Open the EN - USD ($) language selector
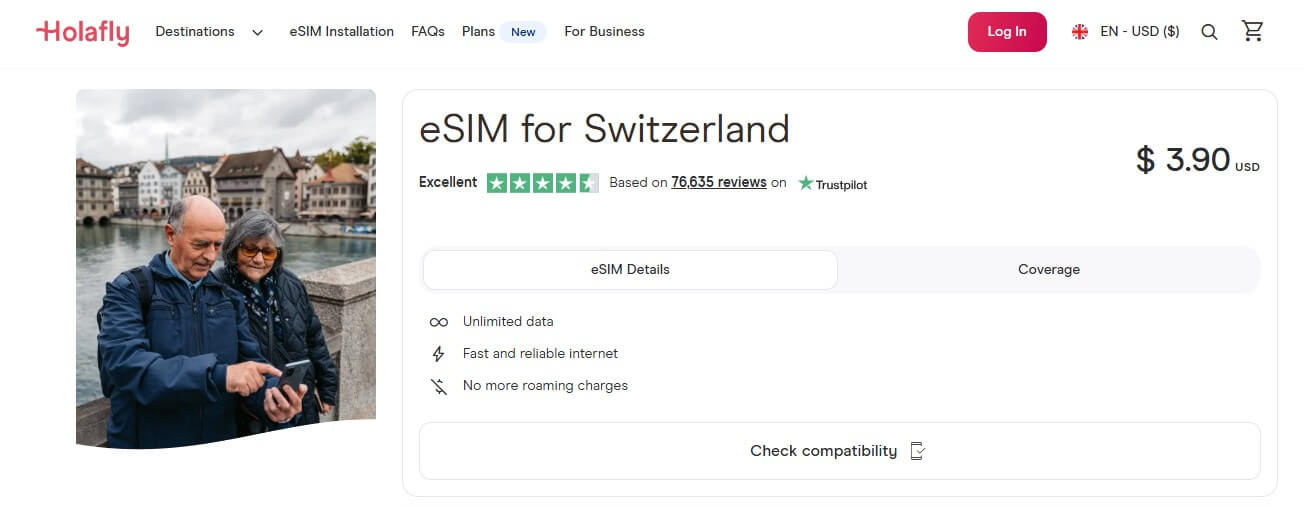Image resolution: width=1304 pixels, height=506 pixels. [1139, 32]
